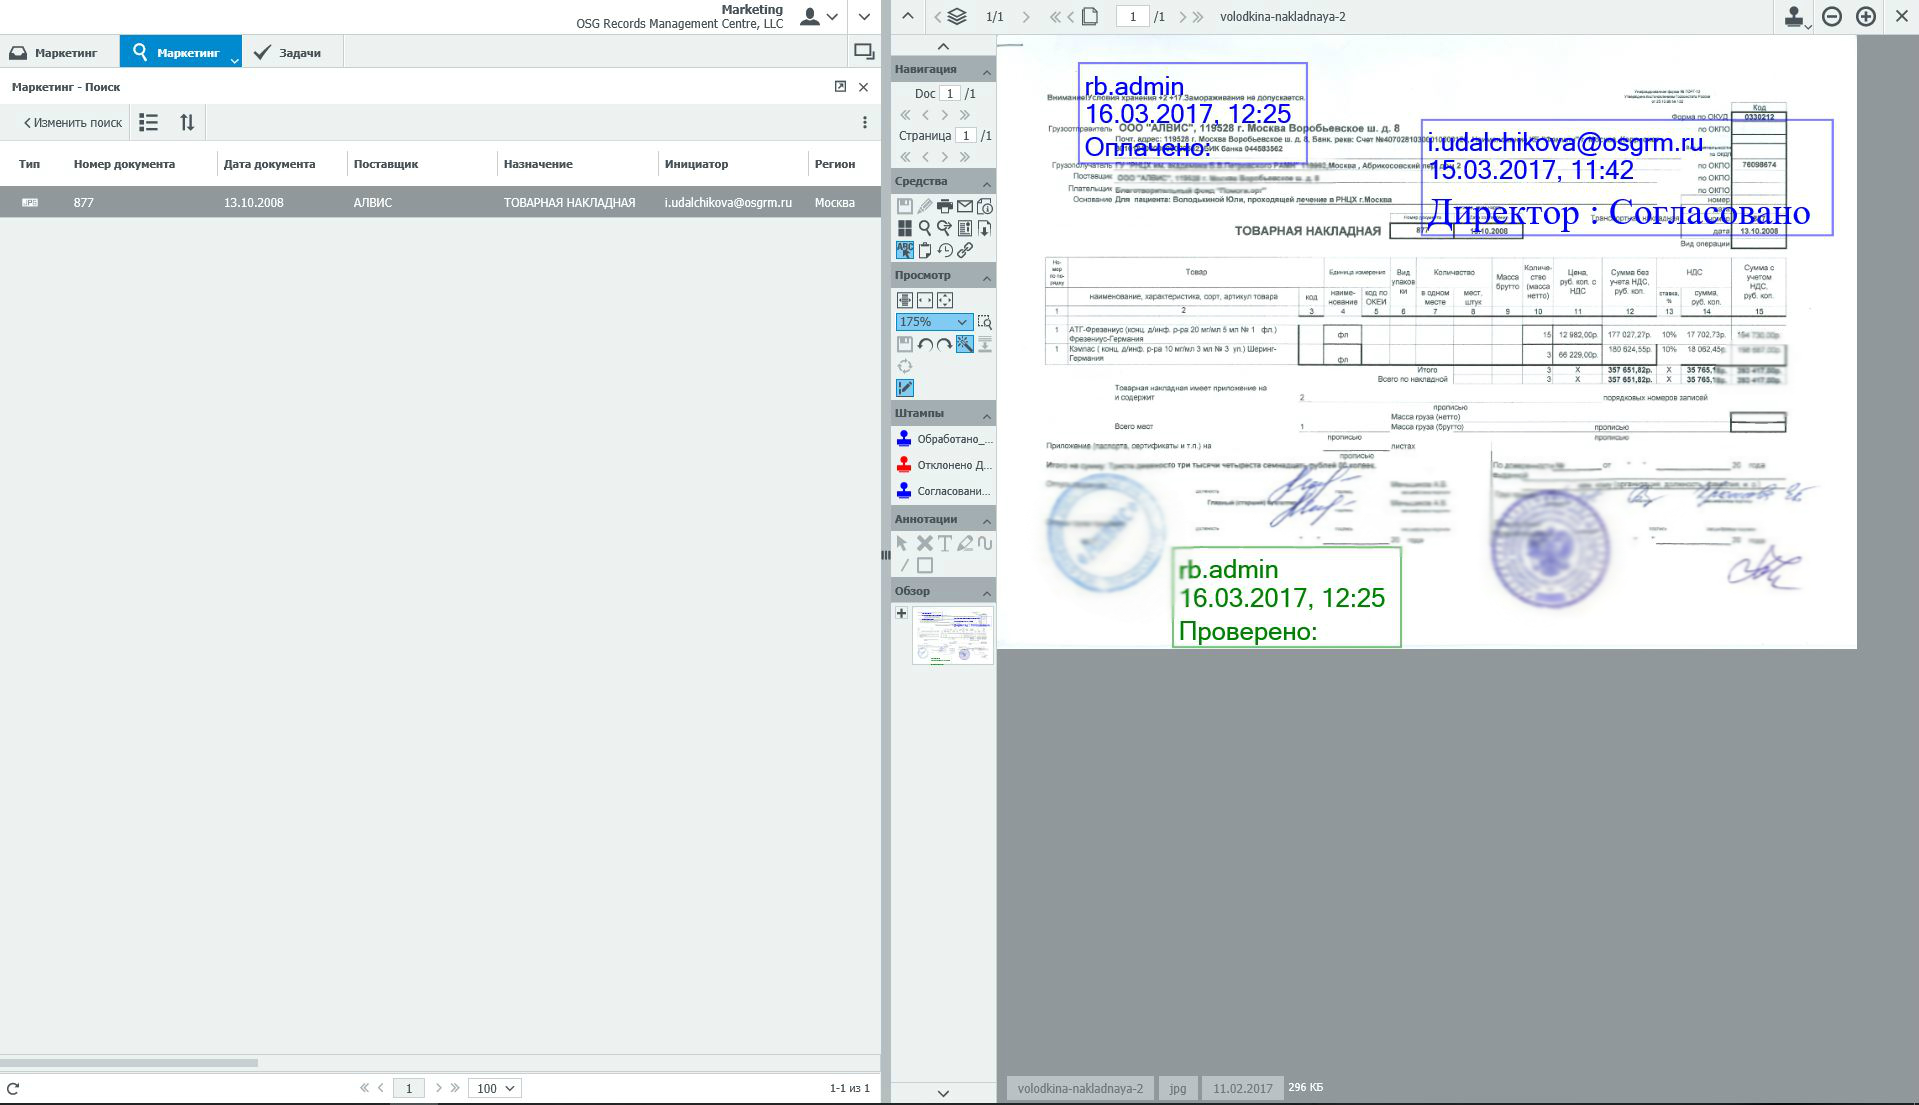The height and width of the screenshot is (1105, 1919).
Task: Click the fit-to-width view icon
Action: click(924, 300)
